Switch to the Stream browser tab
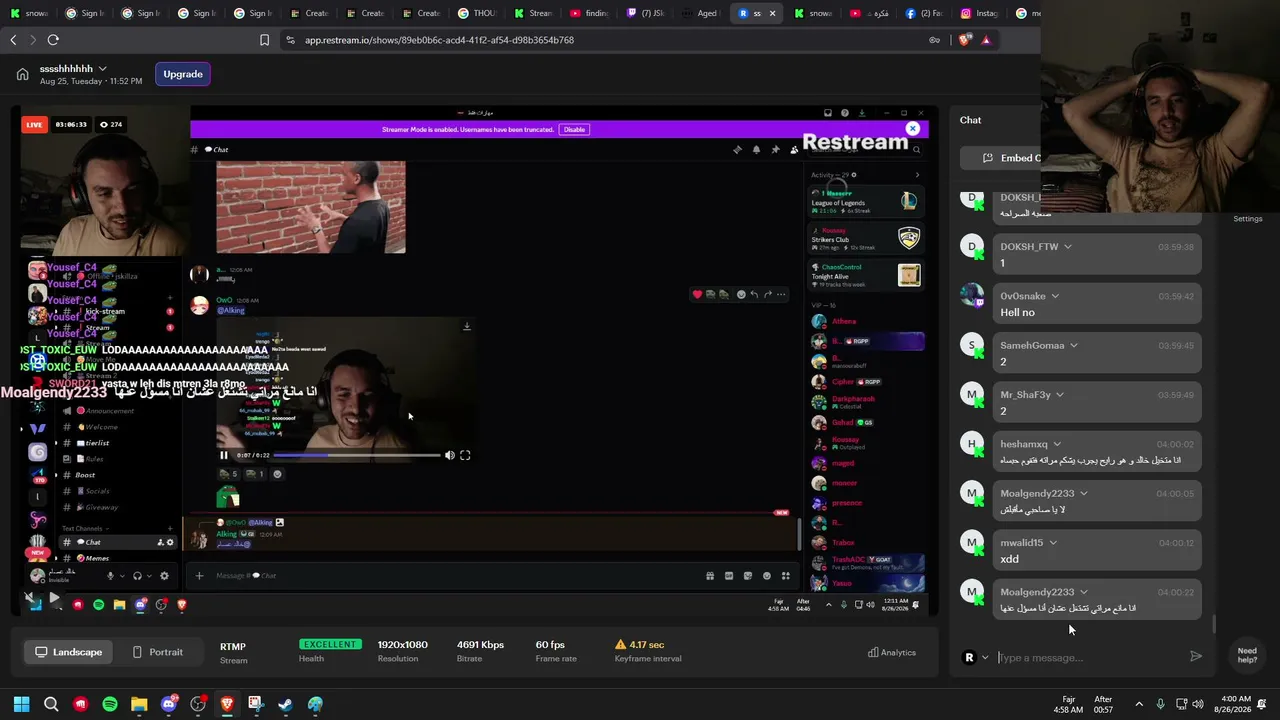 pyautogui.click(x=533, y=13)
